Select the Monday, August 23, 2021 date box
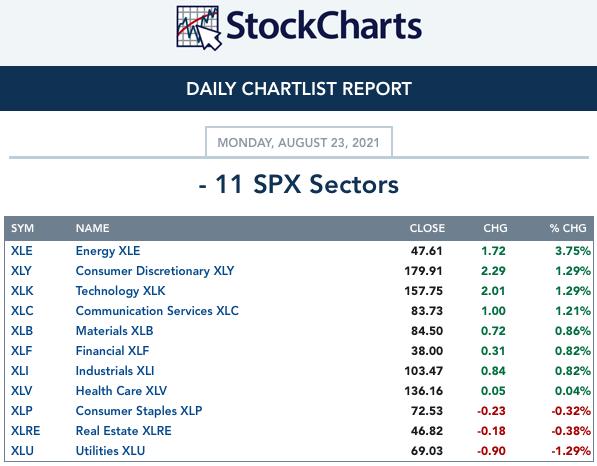 (298, 142)
